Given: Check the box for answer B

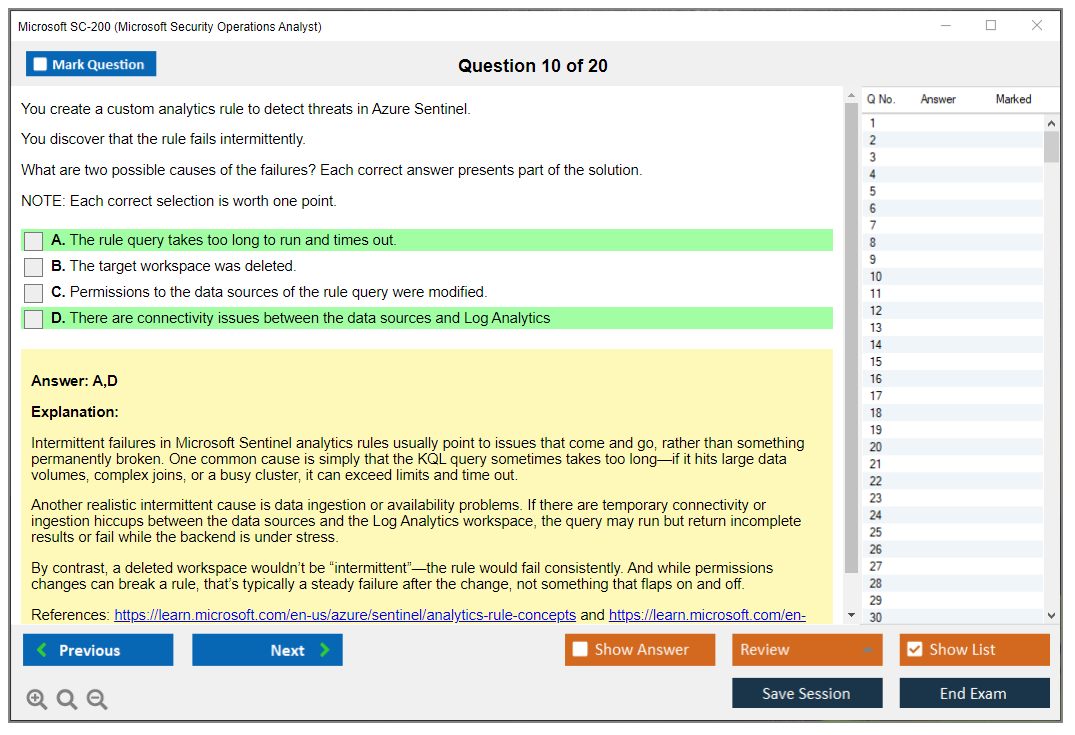Looking at the screenshot, I should (x=34, y=267).
